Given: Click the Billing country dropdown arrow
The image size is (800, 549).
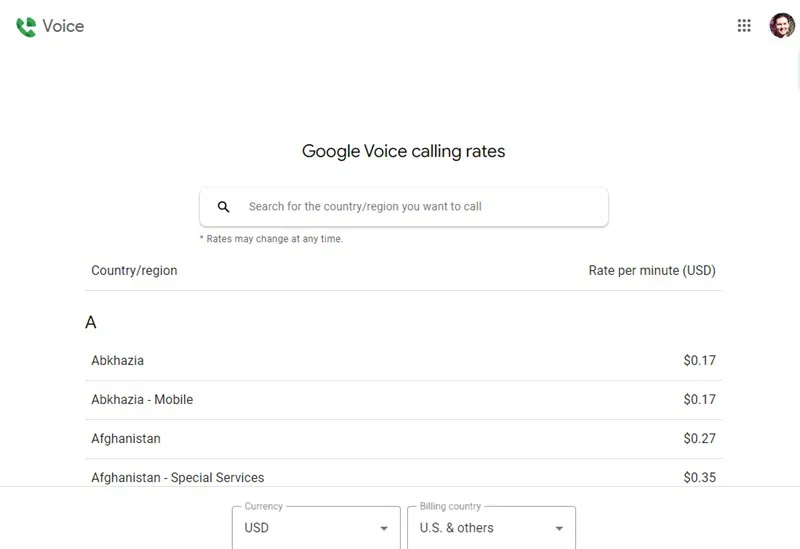Looking at the screenshot, I should (x=559, y=528).
